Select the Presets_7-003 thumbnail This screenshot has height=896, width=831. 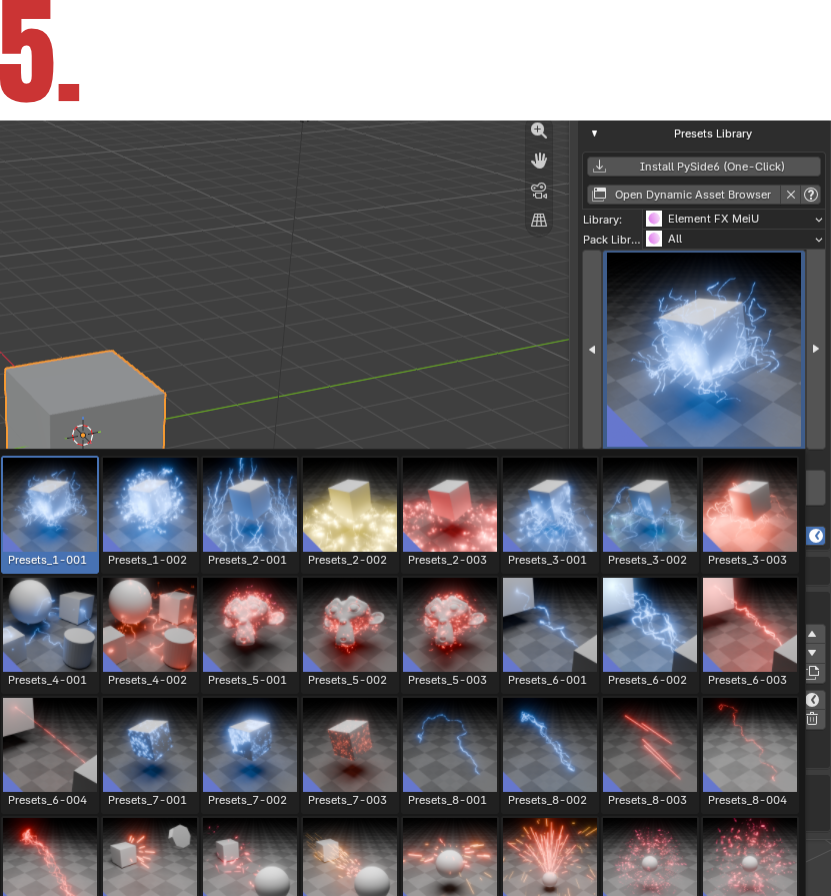tap(350, 754)
